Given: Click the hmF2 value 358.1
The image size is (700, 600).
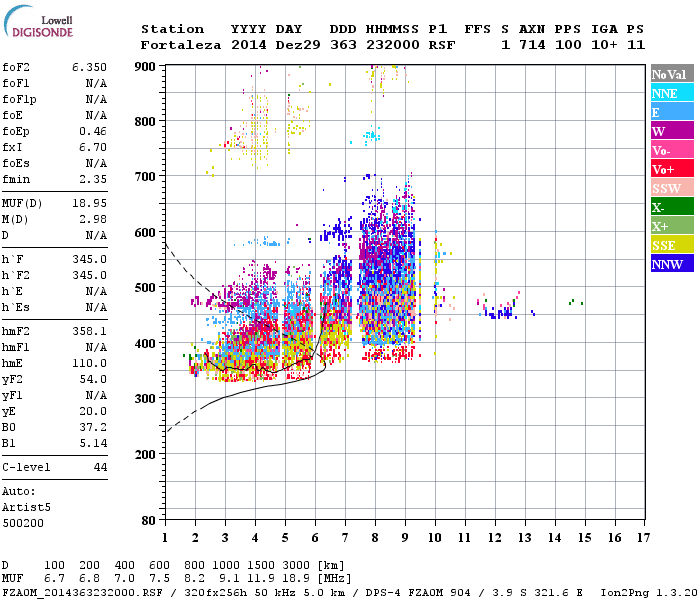Looking at the screenshot, I should (89, 331).
